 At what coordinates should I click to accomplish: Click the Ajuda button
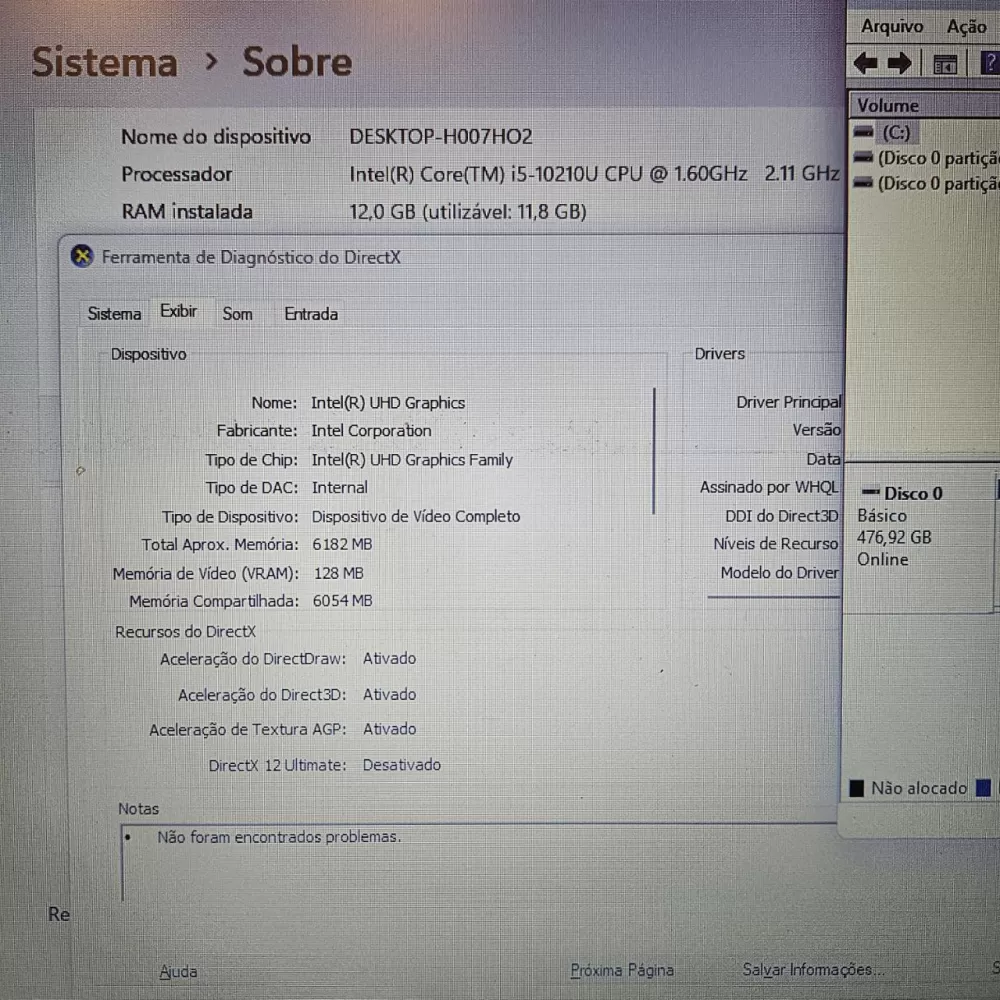point(178,971)
